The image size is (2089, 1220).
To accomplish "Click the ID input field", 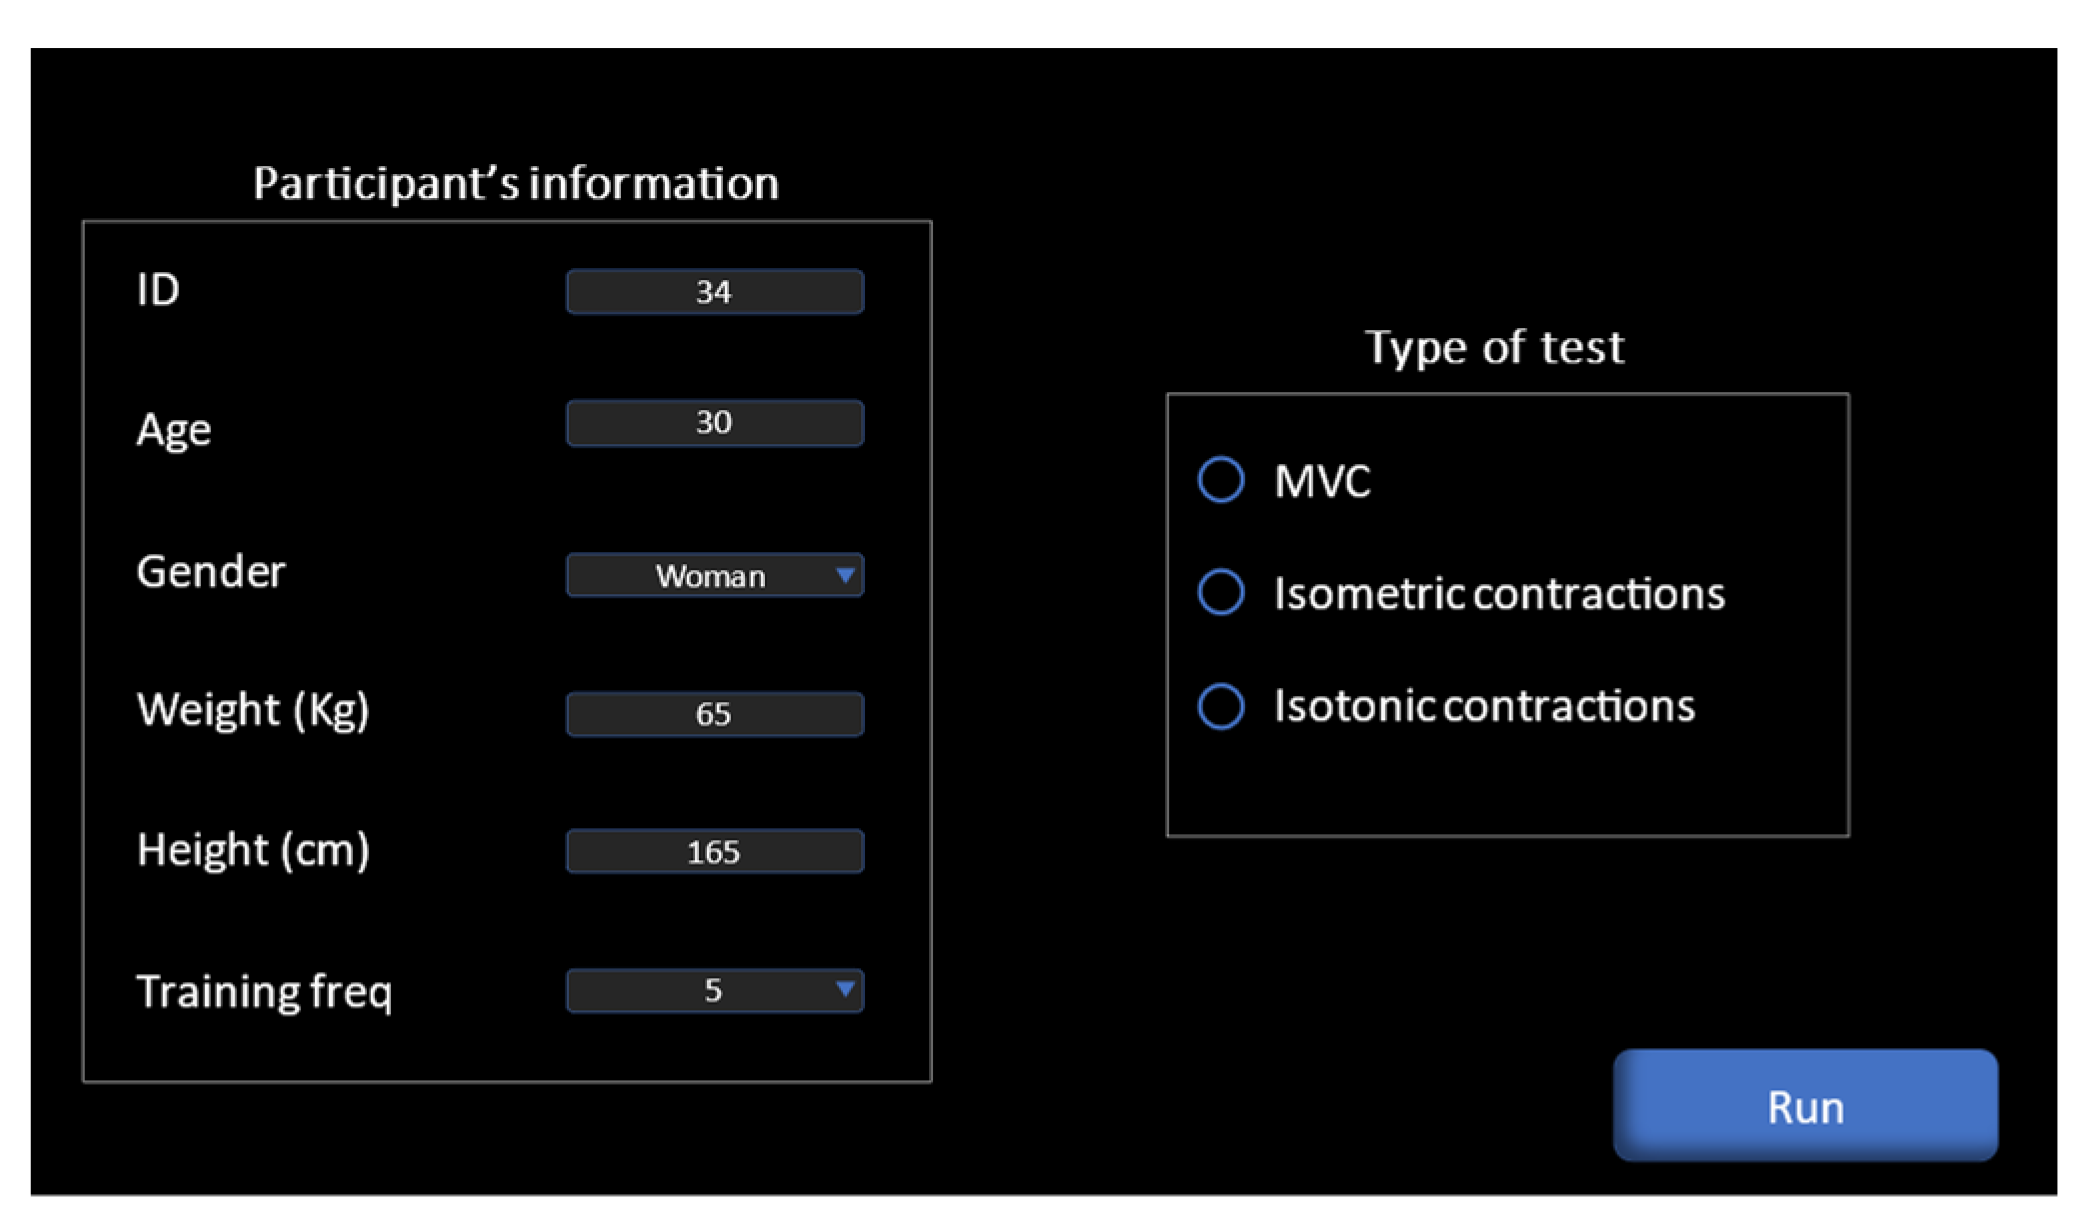I will point(714,292).
